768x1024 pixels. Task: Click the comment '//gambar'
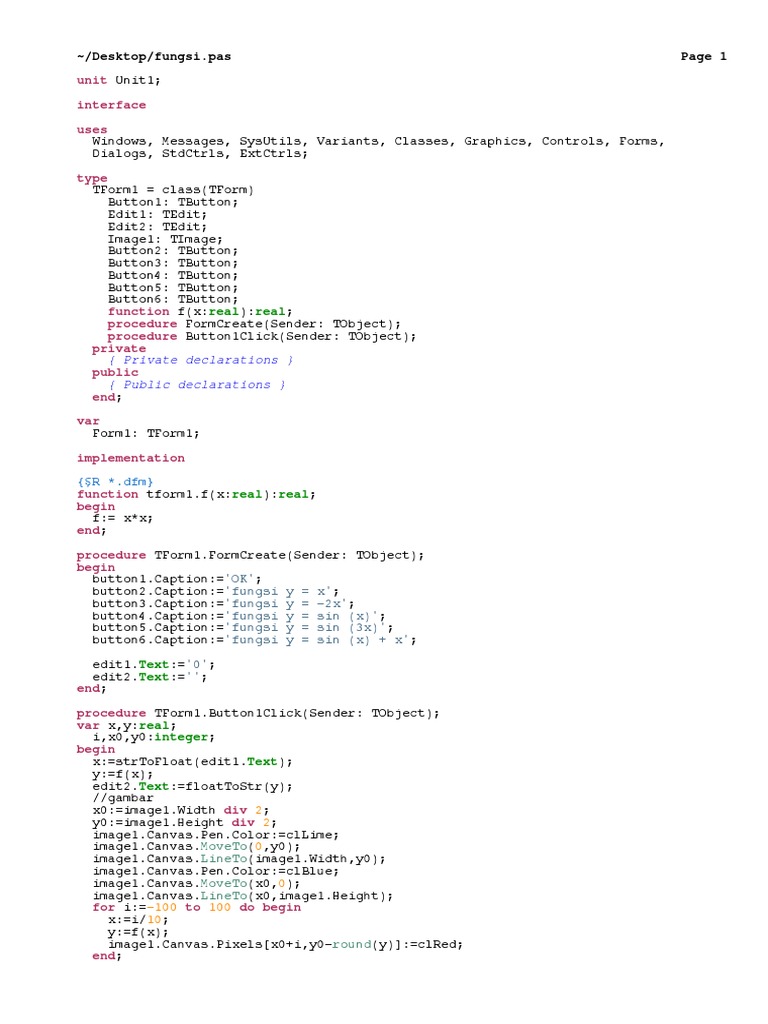[123, 798]
